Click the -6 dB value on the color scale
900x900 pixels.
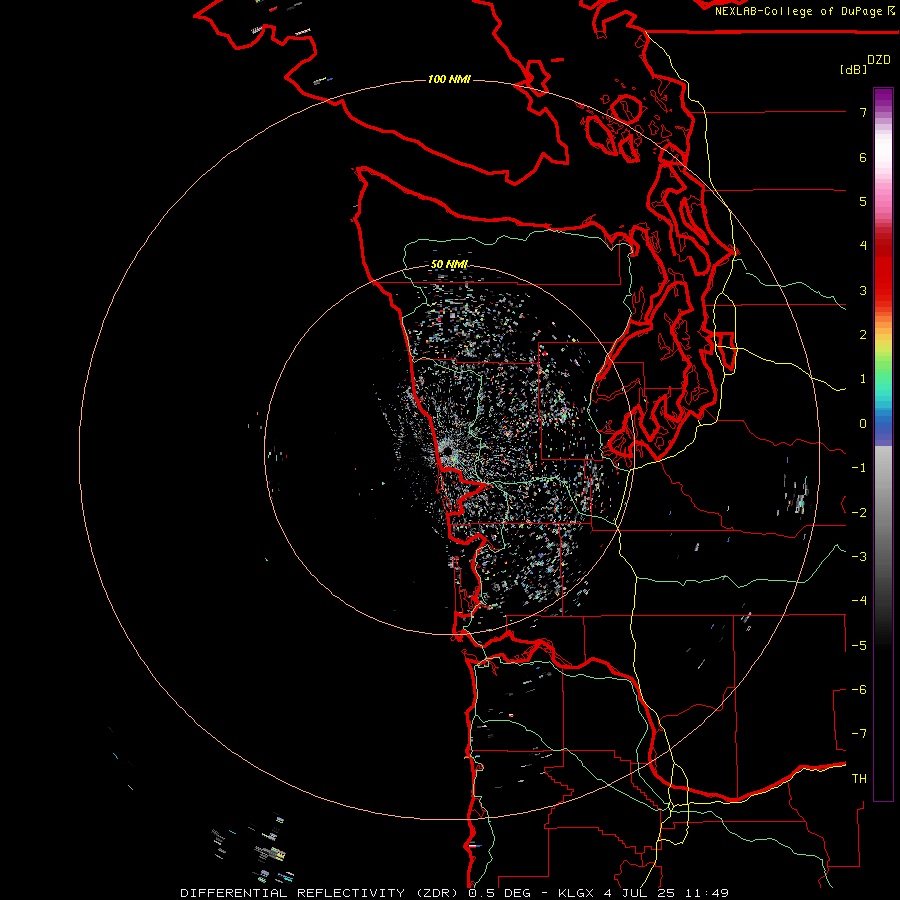859,690
